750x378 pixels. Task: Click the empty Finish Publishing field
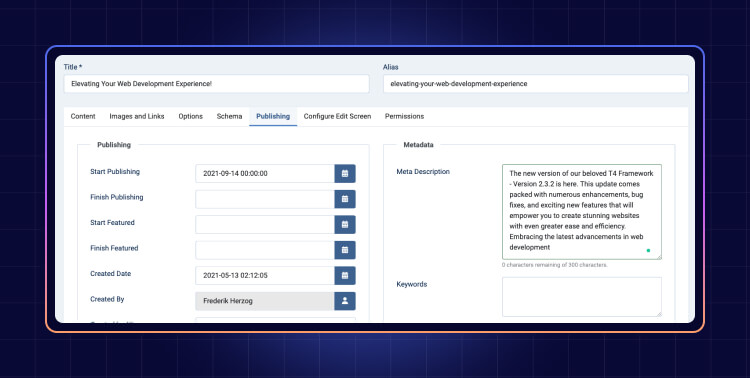[265, 199]
